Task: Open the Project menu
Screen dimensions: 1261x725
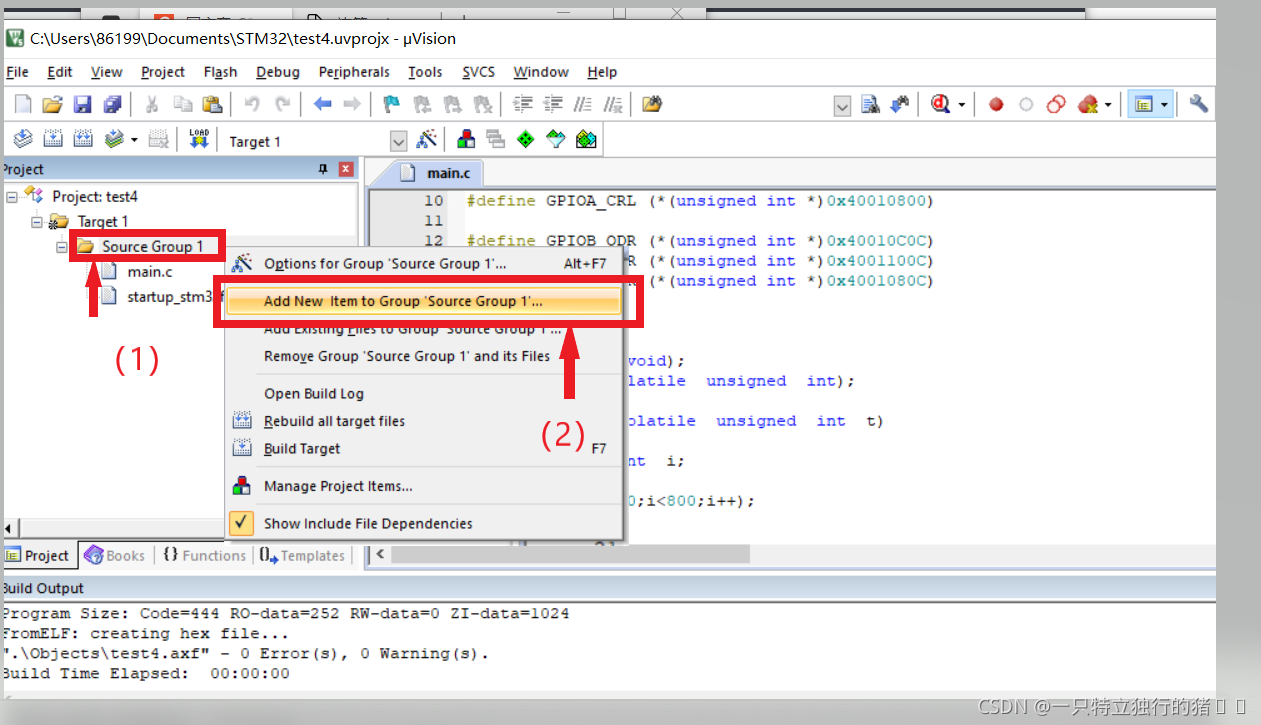Action: (x=163, y=72)
